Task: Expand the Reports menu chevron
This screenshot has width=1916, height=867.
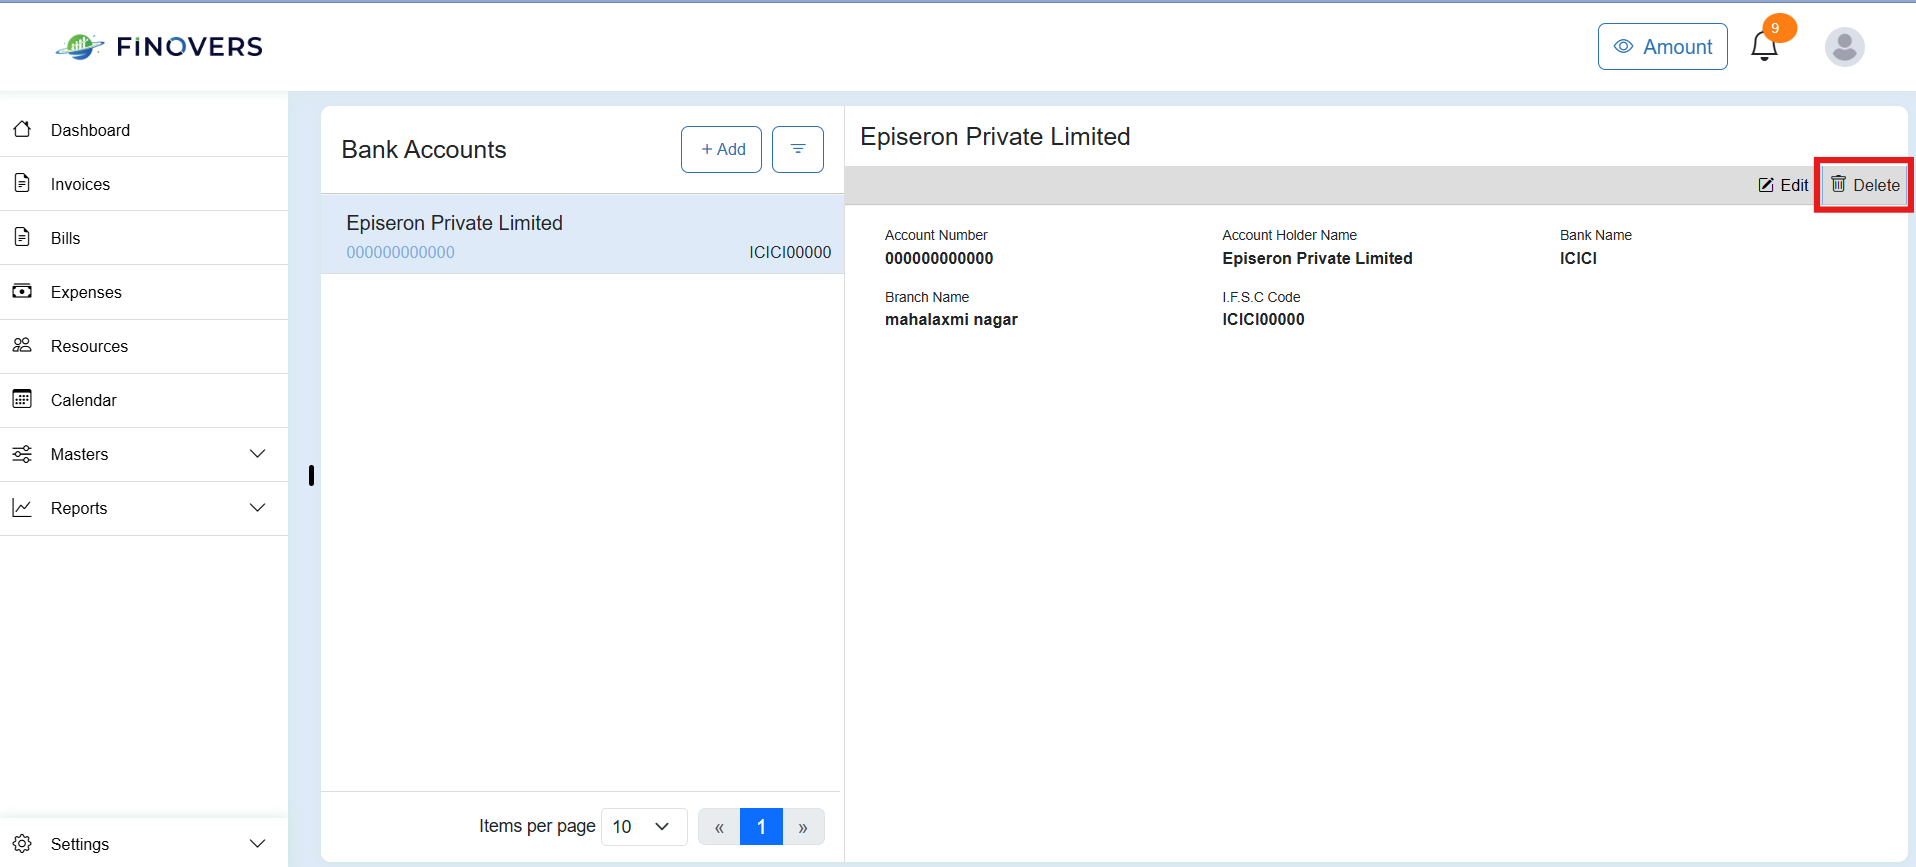Action: 257,508
